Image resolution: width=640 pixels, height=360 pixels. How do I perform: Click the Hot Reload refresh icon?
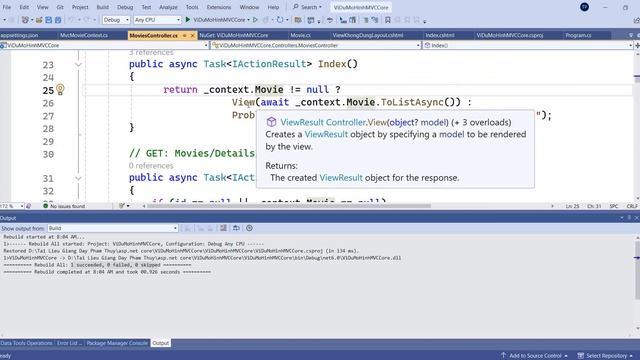tap(280, 20)
